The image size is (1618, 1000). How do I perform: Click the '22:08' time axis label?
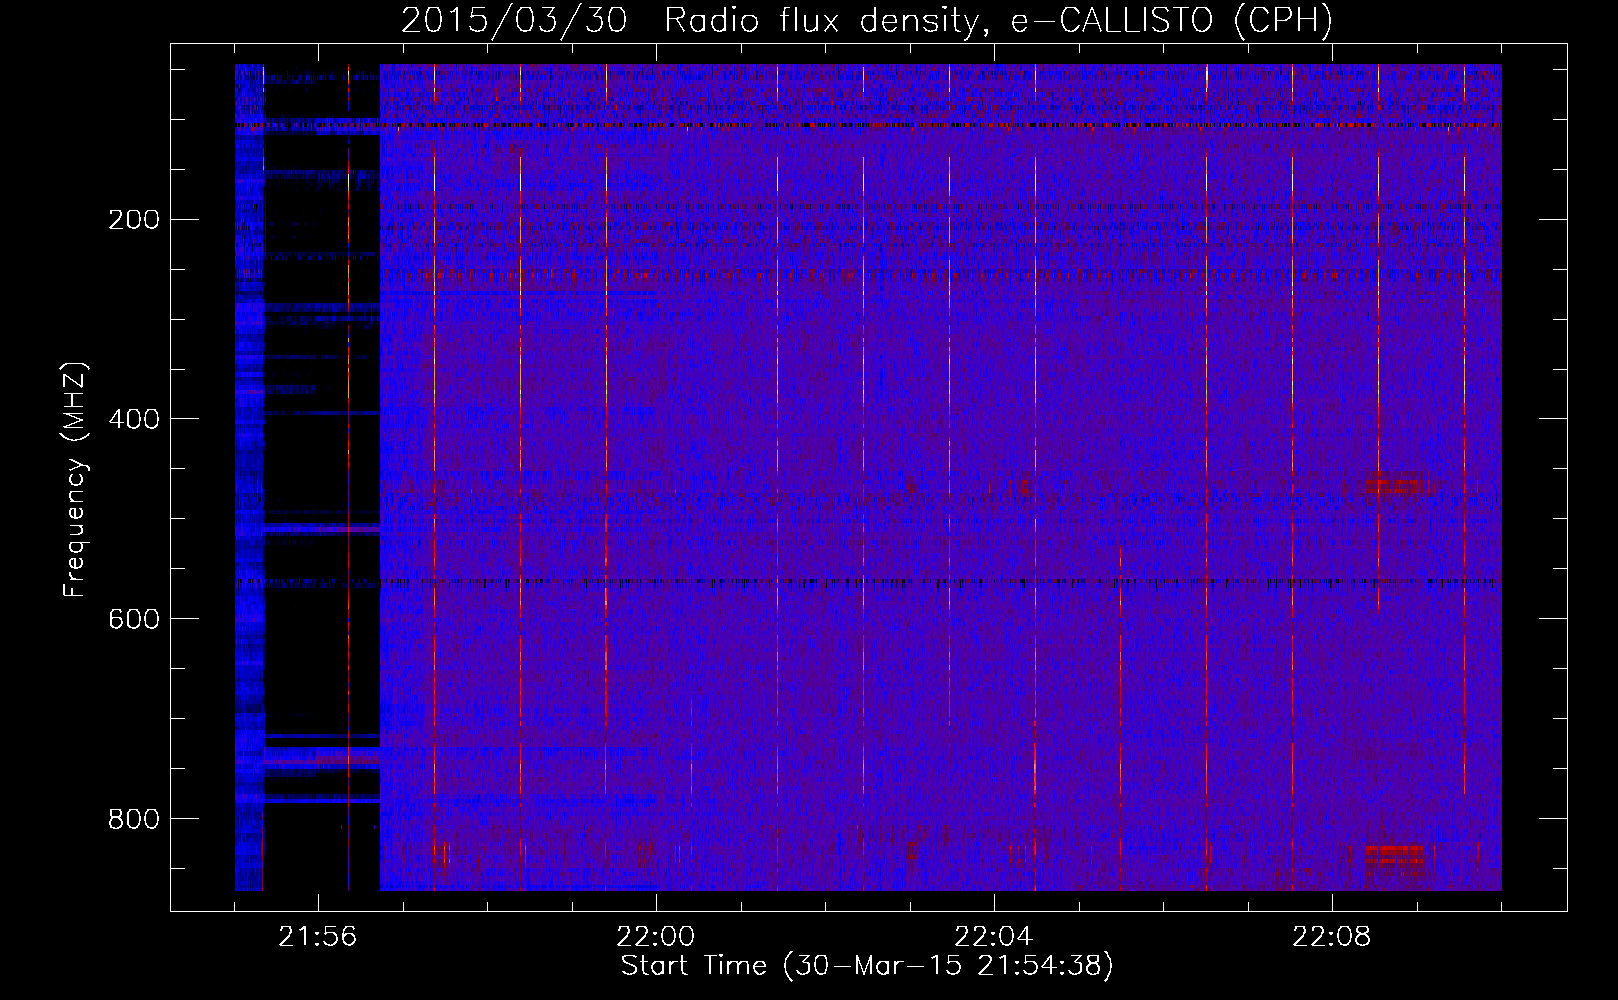pos(1332,937)
